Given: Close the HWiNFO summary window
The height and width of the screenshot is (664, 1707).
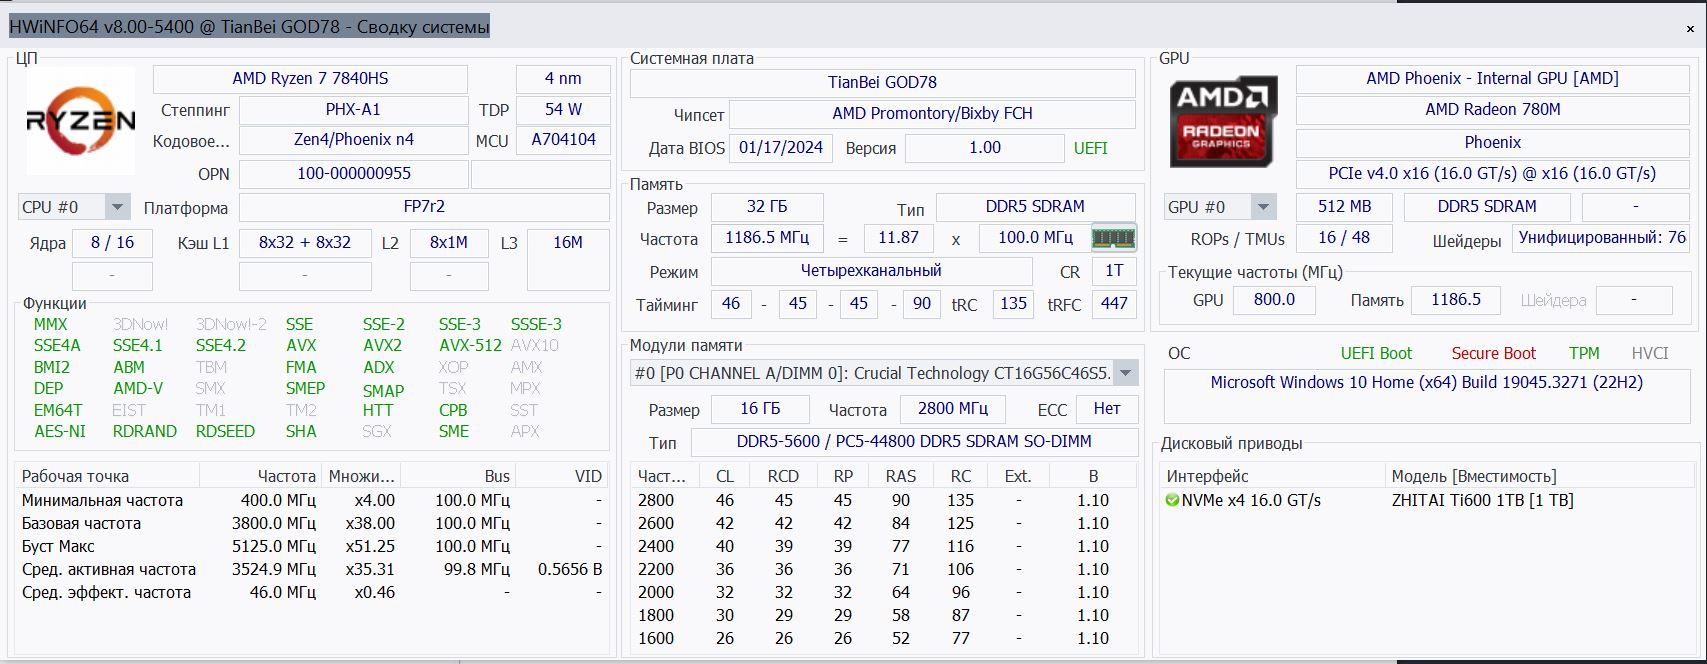Looking at the screenshot, I should pyautogui.click(x=1690, y=29).
